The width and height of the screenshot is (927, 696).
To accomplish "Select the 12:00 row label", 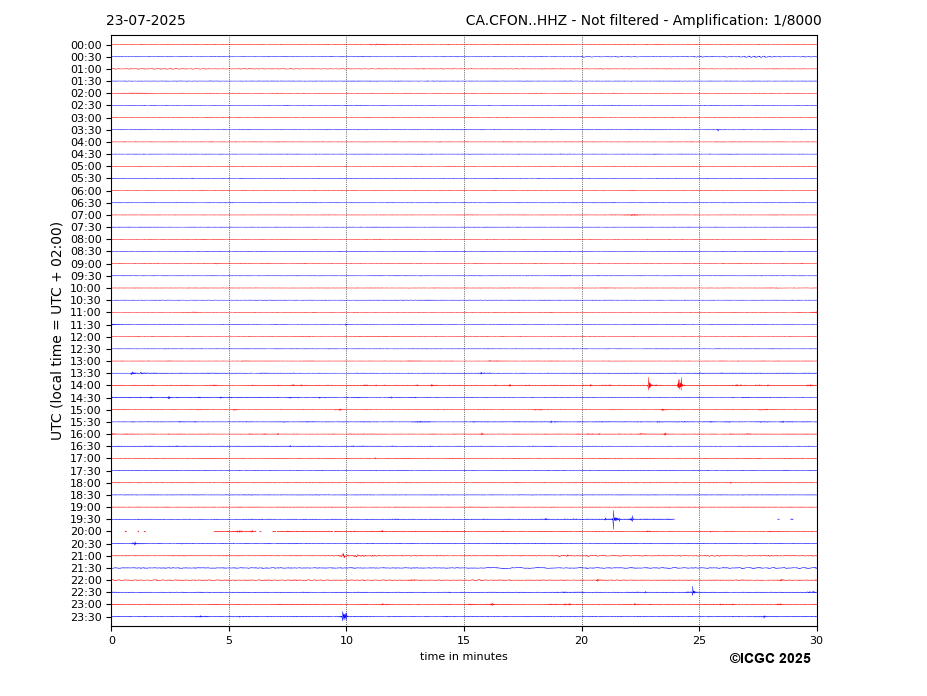I will tap(86, 338).
